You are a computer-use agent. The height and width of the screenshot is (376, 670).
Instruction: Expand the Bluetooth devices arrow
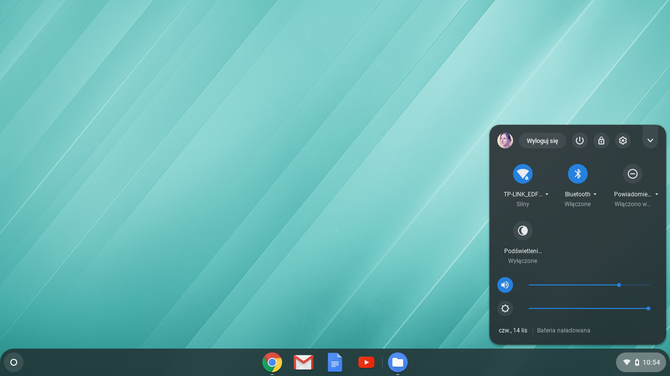point(595,194)
